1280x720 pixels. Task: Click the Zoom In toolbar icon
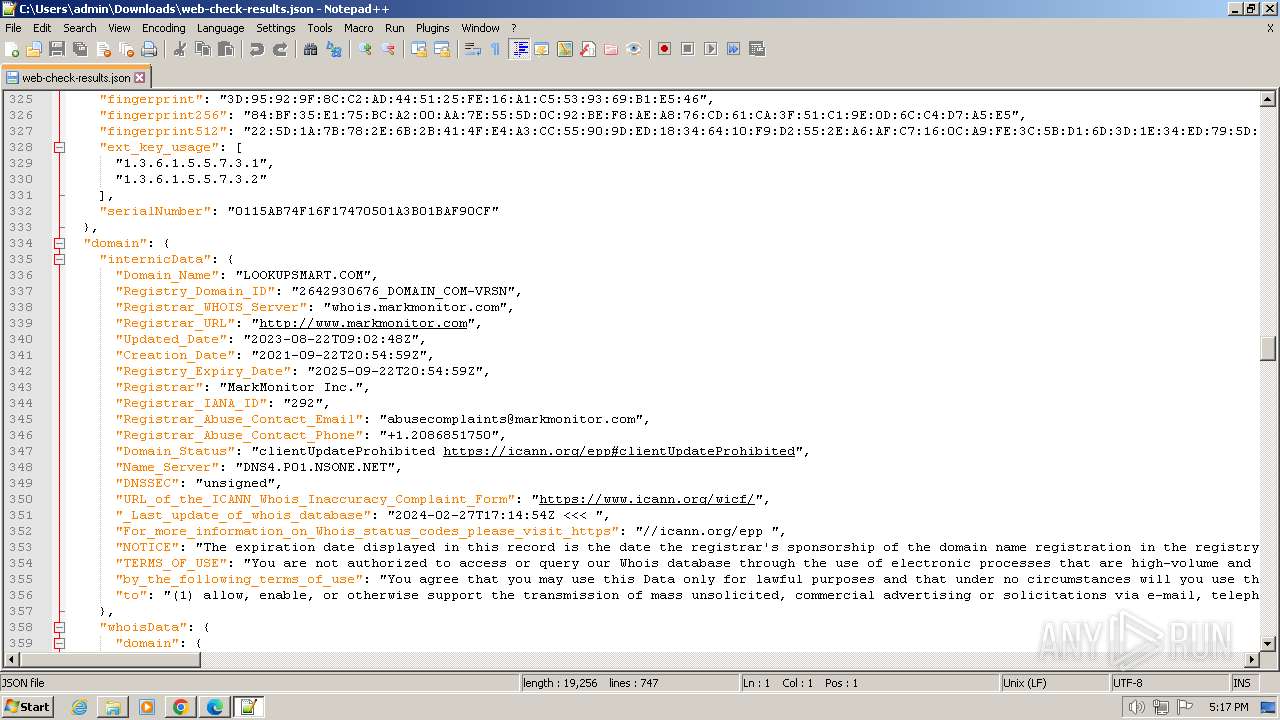point(365,49)
